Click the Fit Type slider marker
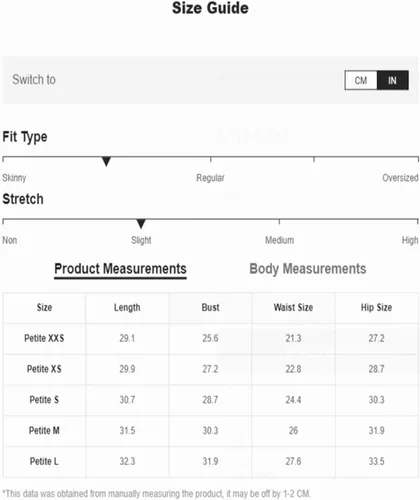The image size is (420, 500). coord(106,161)
